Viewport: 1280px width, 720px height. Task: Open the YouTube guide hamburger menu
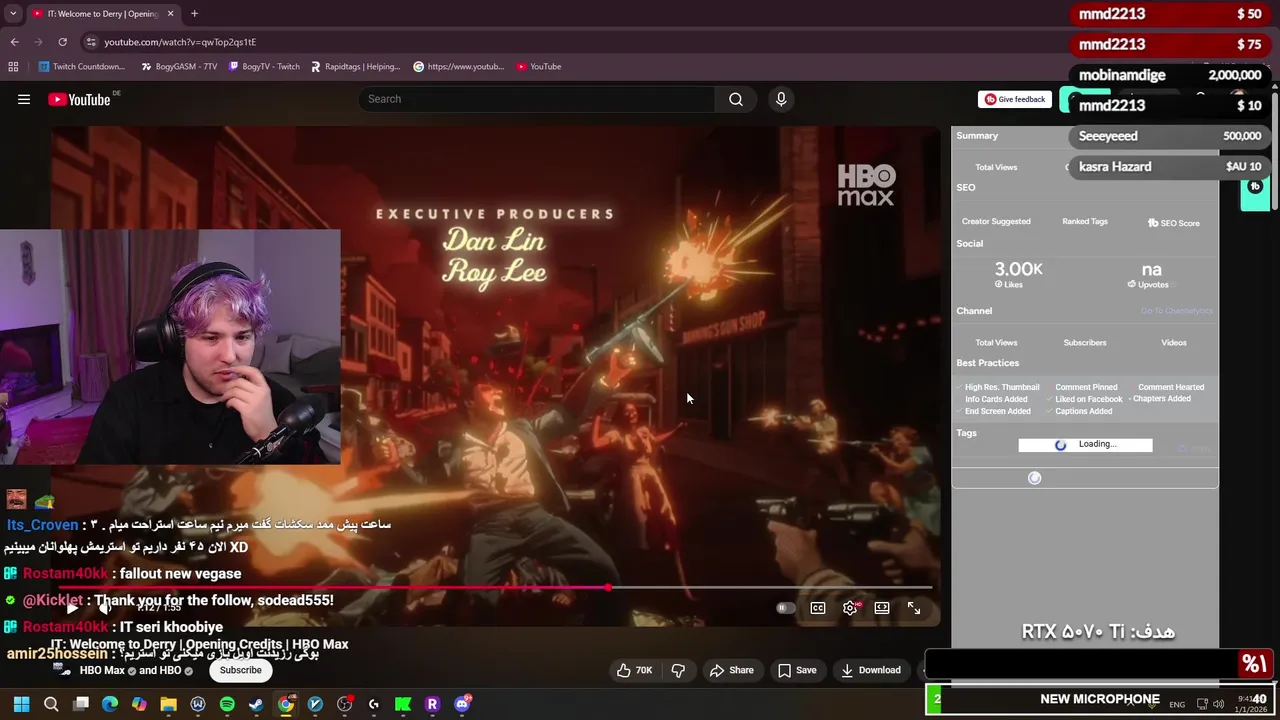[24, 99]
